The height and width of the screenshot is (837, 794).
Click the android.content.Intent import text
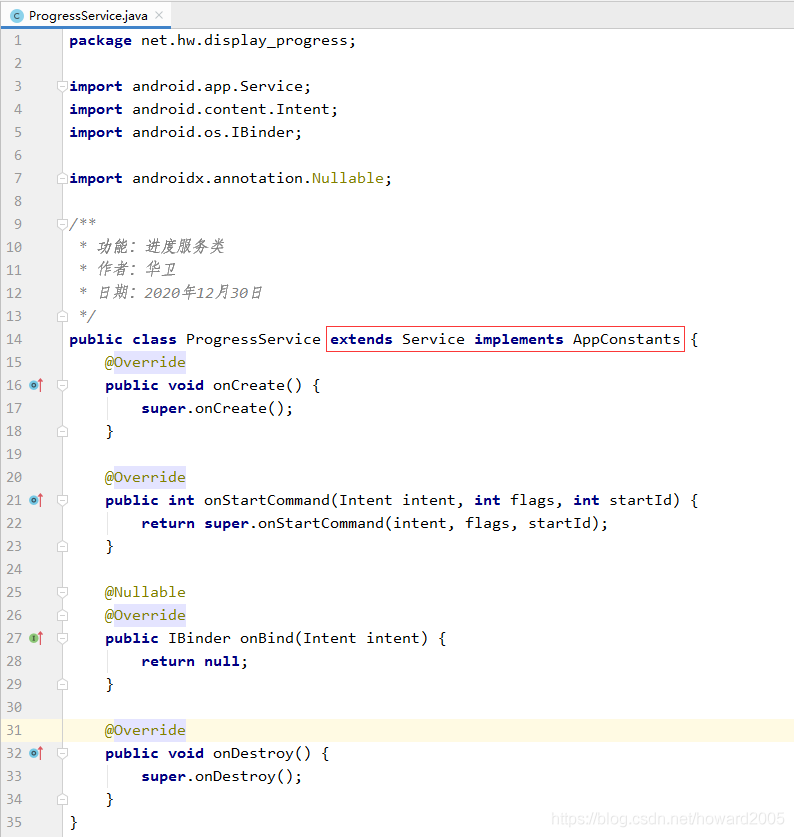(x=231, y=109)
